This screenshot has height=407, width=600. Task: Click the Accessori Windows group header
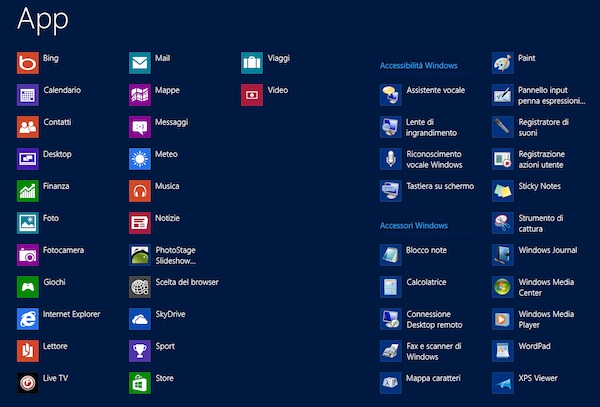point(414,225)
